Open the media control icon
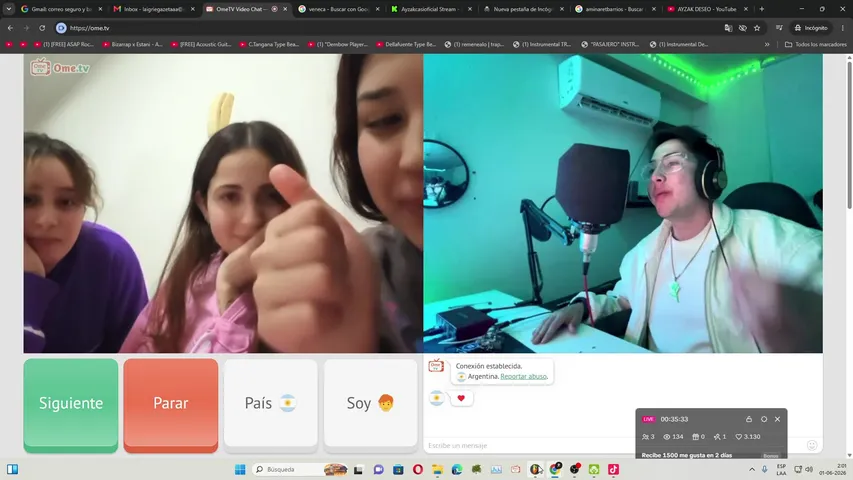The height and width of the screenshot is (480, 853). point(779,28)
